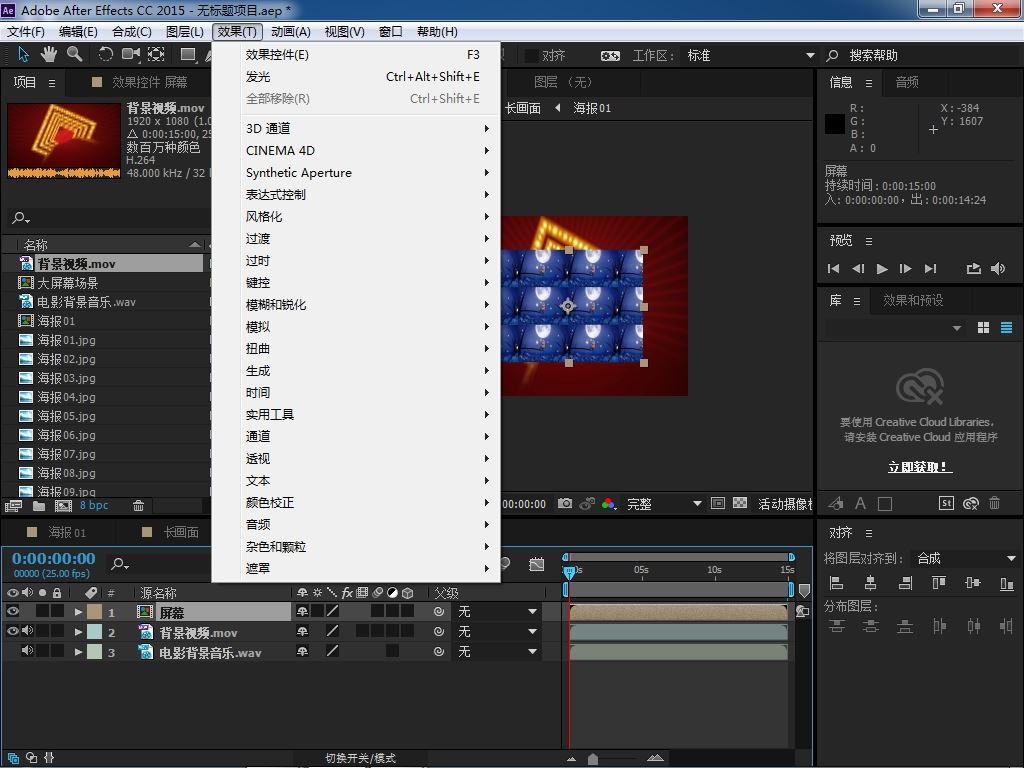Viewport: 1024px width, 768px height.
Task: Jump to last frame in preview
Action: pyautogui.click(x=931, y=268)
